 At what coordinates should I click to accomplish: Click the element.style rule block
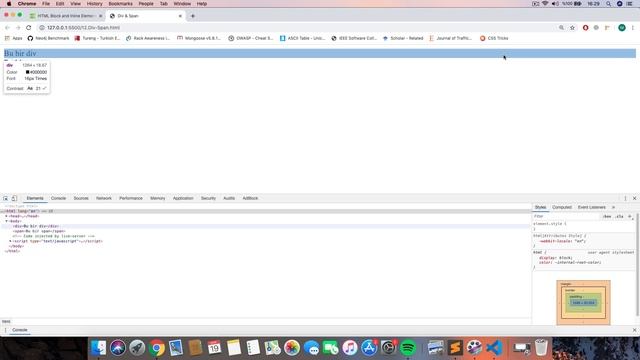tap(584, 226)
